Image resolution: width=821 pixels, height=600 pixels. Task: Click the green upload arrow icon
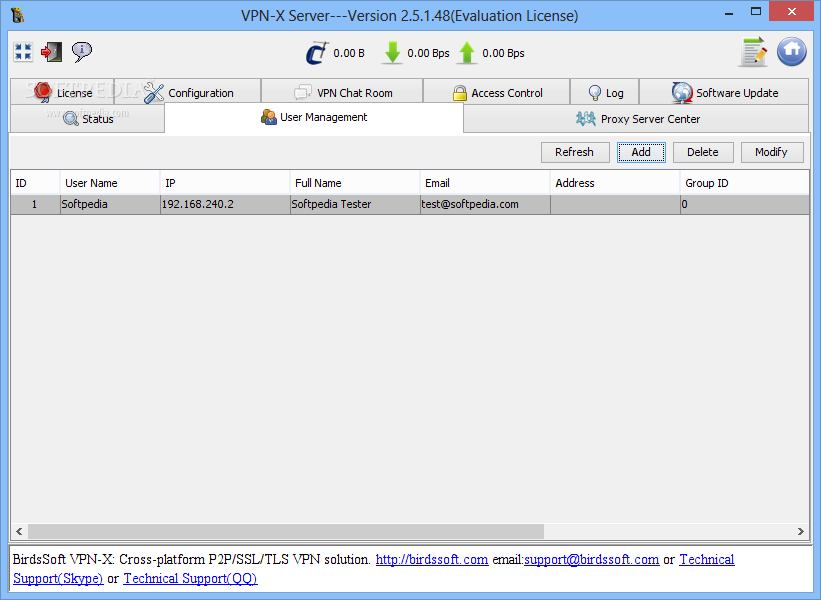coord(467,53)
